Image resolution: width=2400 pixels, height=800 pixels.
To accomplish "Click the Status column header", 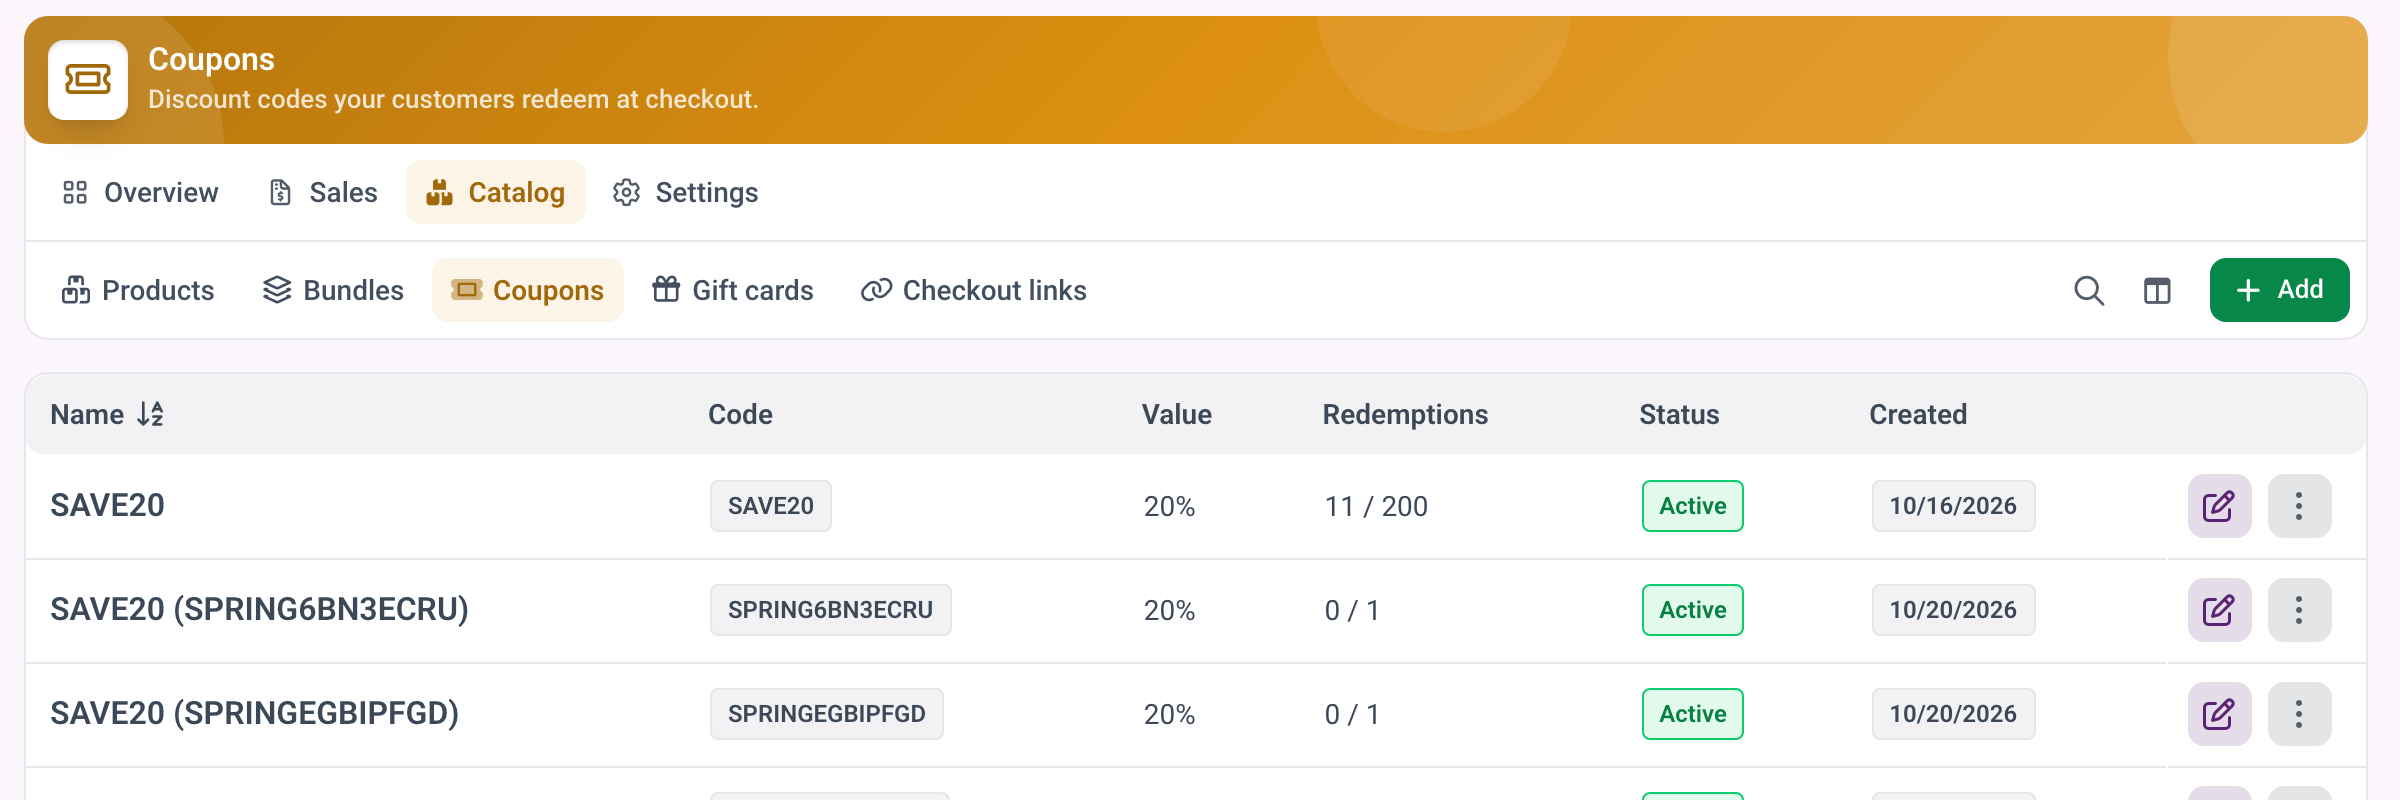I will [x=1679, y=414].
